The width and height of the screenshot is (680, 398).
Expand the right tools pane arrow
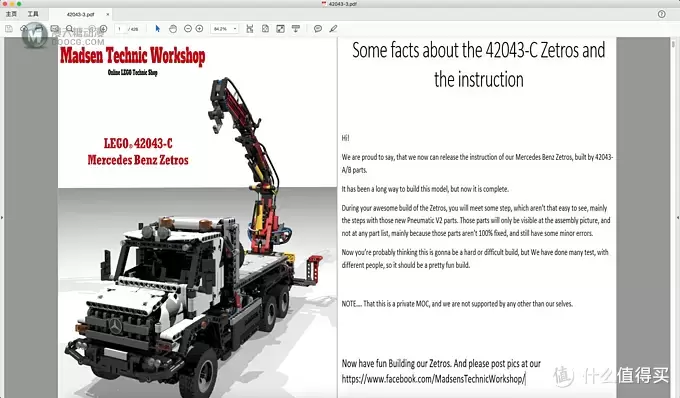[678, 217]
